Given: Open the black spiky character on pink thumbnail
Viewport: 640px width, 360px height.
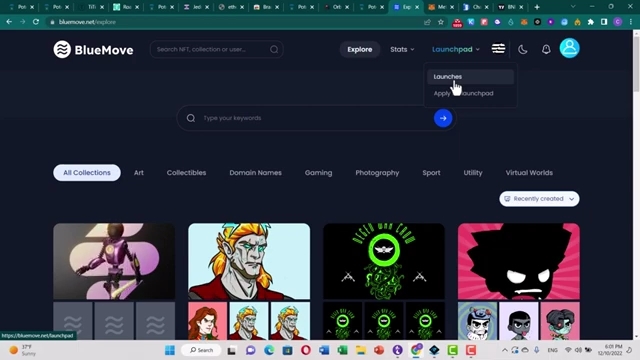Looking at the screenshot, I should click(x=519, y=261).
